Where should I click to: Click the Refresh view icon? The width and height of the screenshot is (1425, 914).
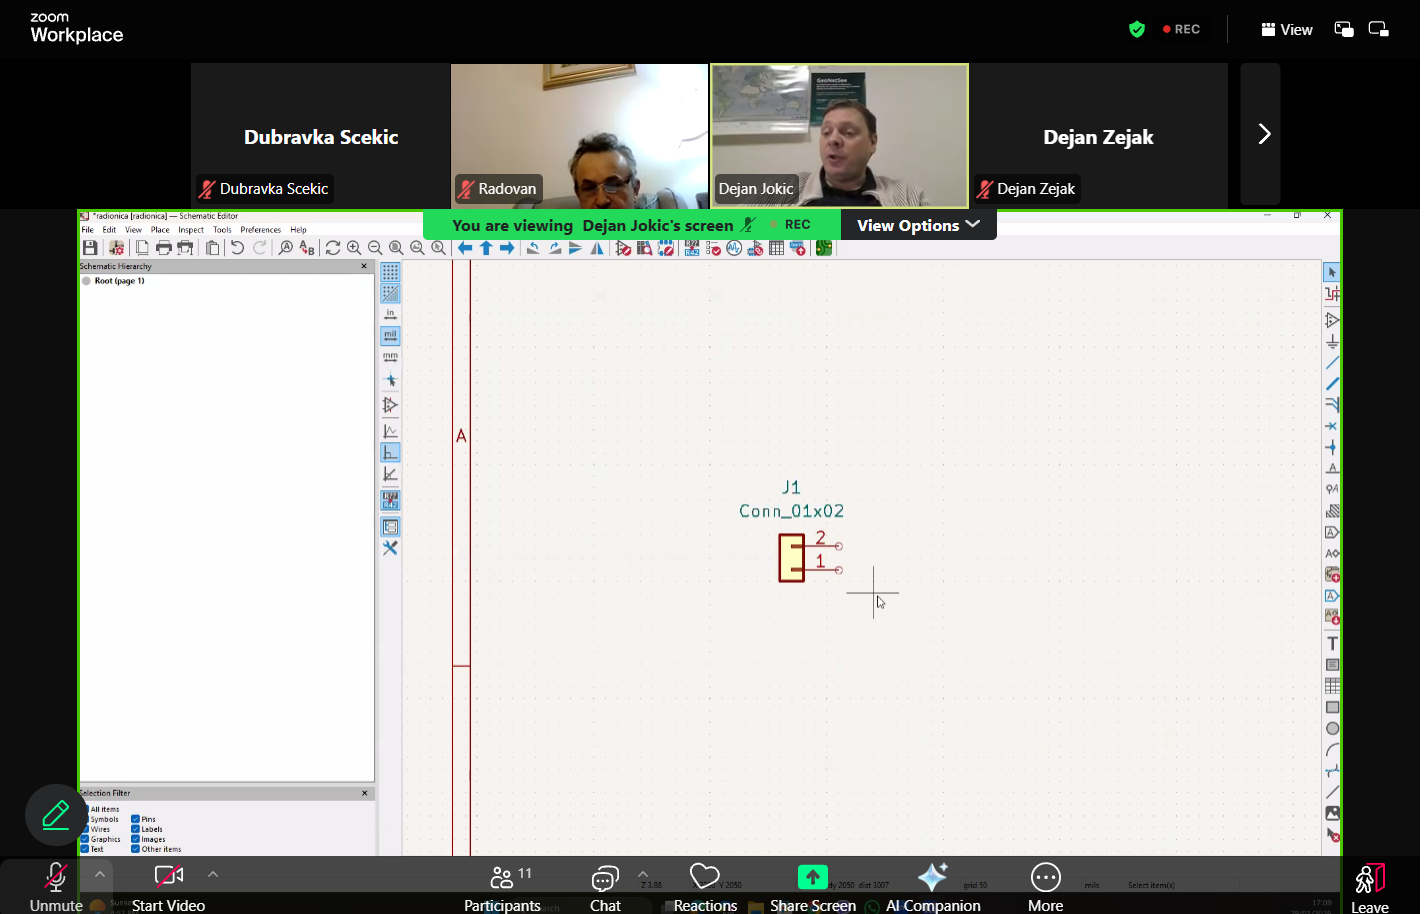coord(332,248)
